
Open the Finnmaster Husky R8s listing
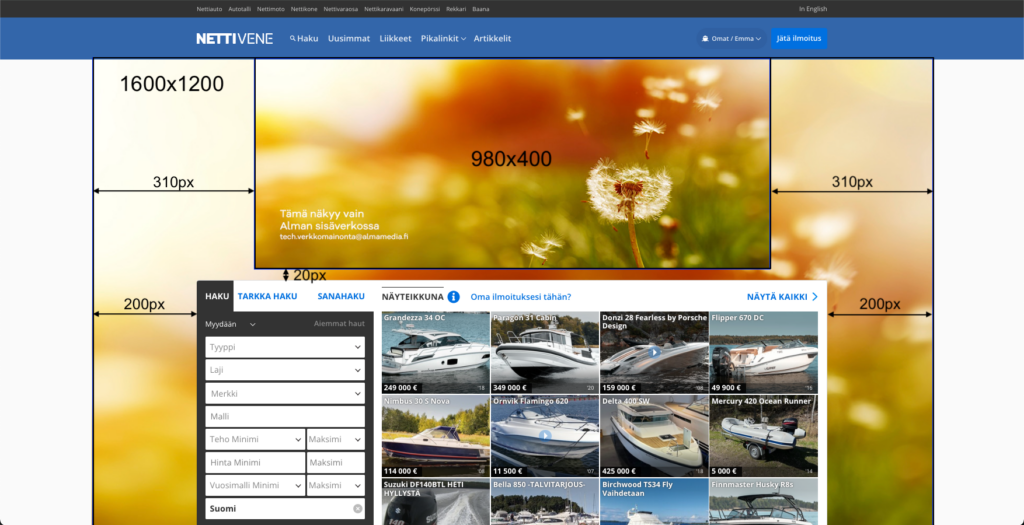pyautogui.click(x=763, y=501)
